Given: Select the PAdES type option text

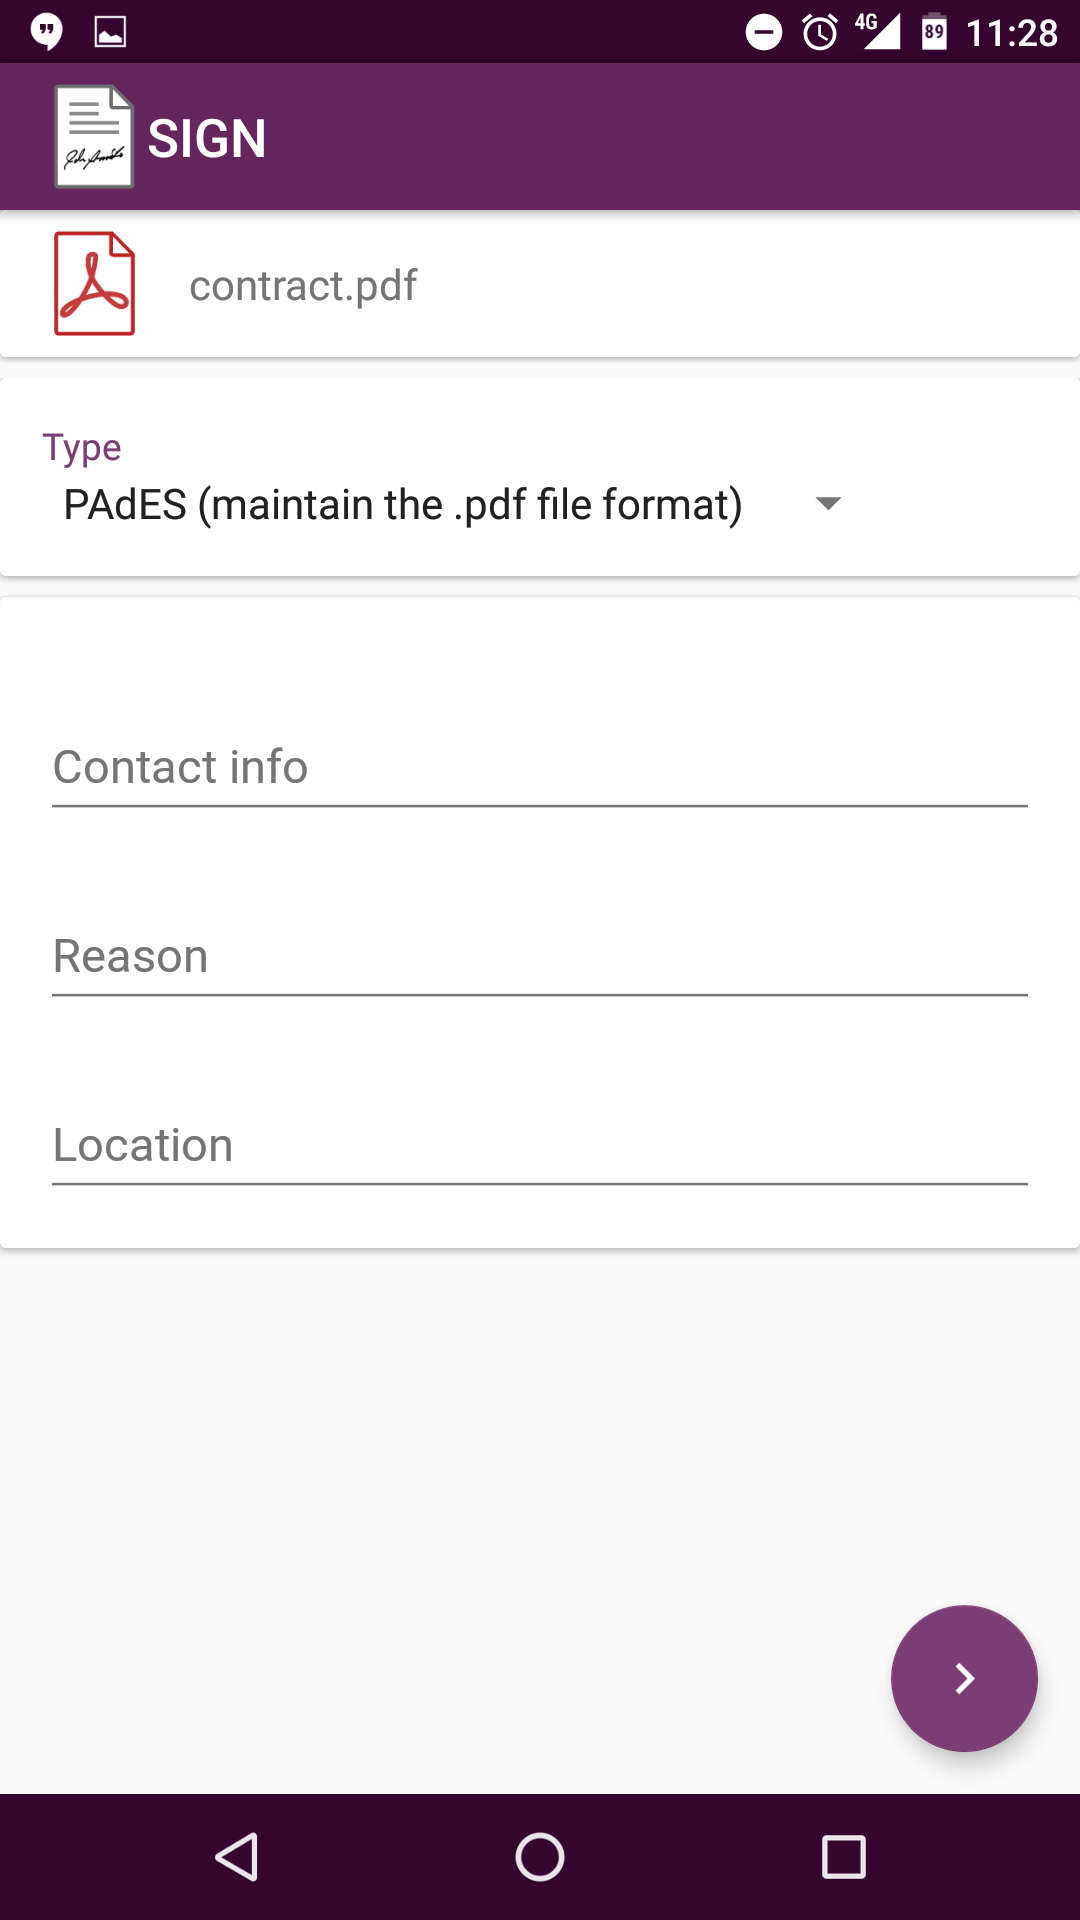Looking at the screenshot, I should (x=402, y=504).
